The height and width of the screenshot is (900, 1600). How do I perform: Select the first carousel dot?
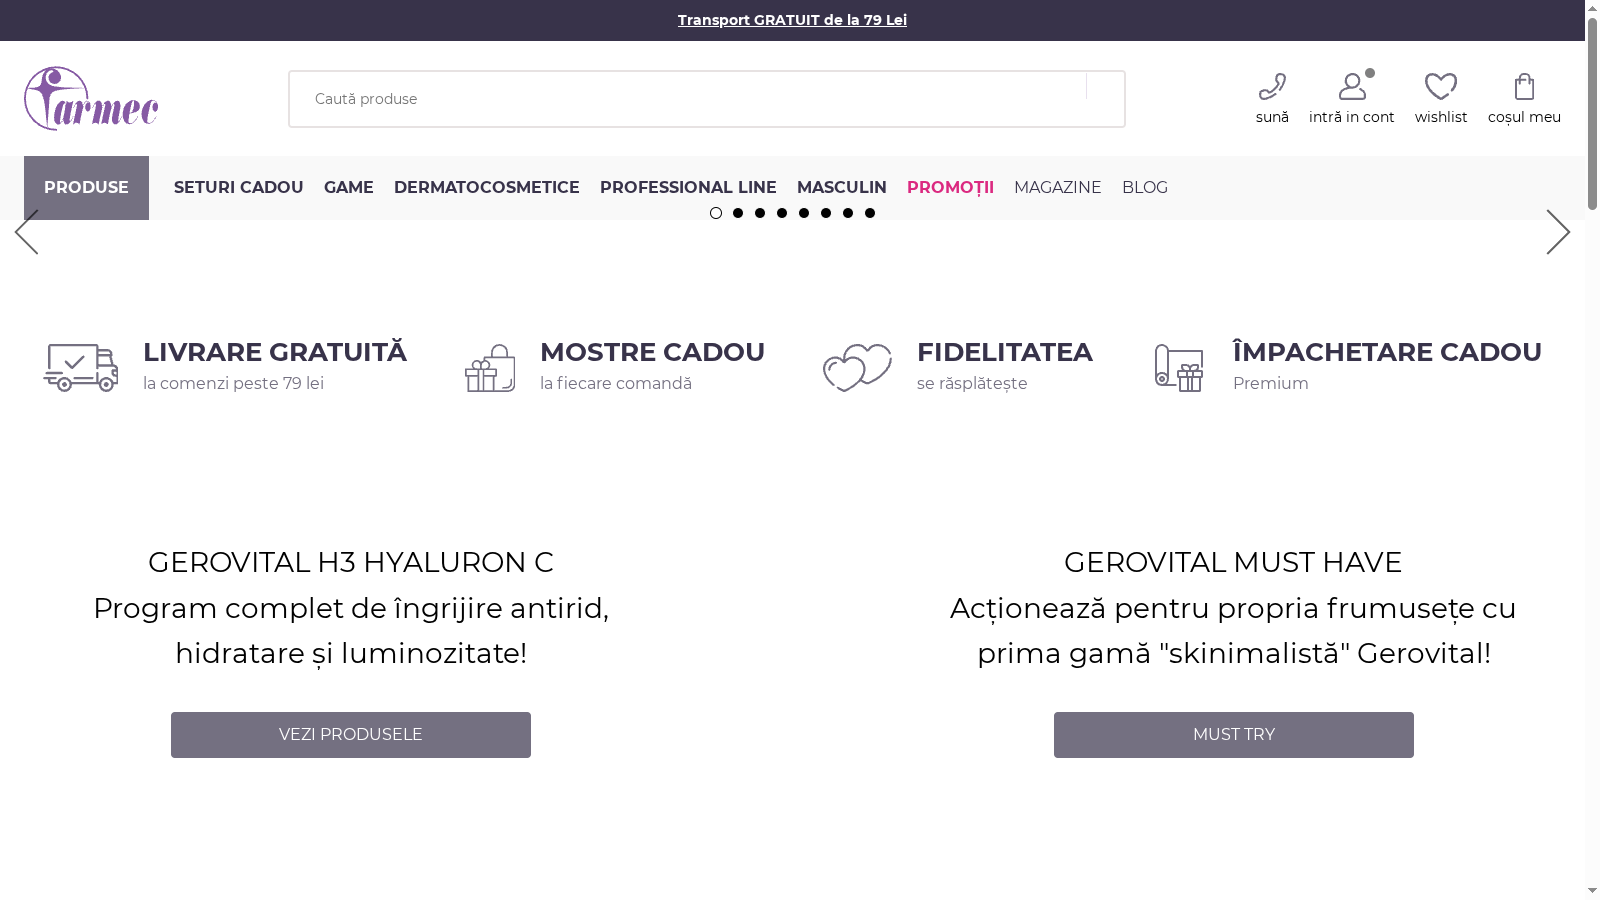click(716, 213)
